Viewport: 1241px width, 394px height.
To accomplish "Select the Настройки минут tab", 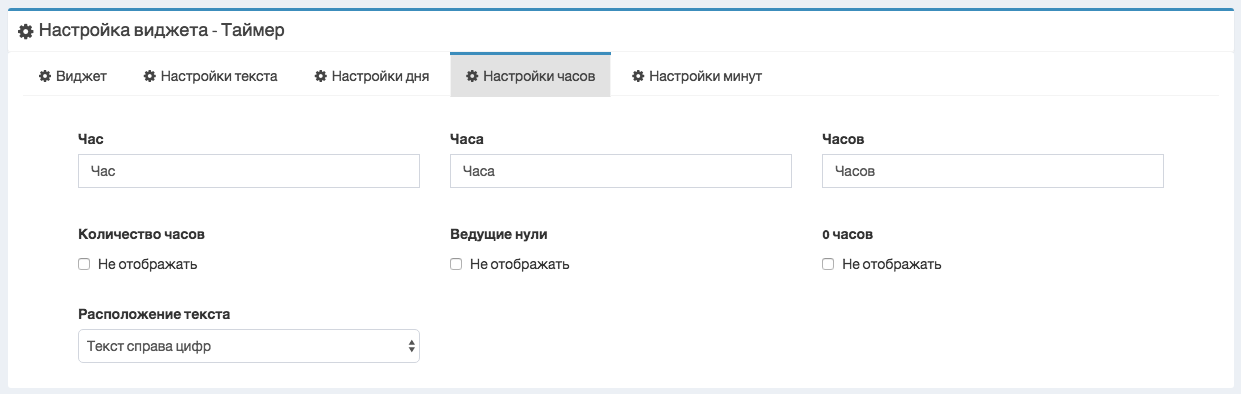I will tap(697, 76).
